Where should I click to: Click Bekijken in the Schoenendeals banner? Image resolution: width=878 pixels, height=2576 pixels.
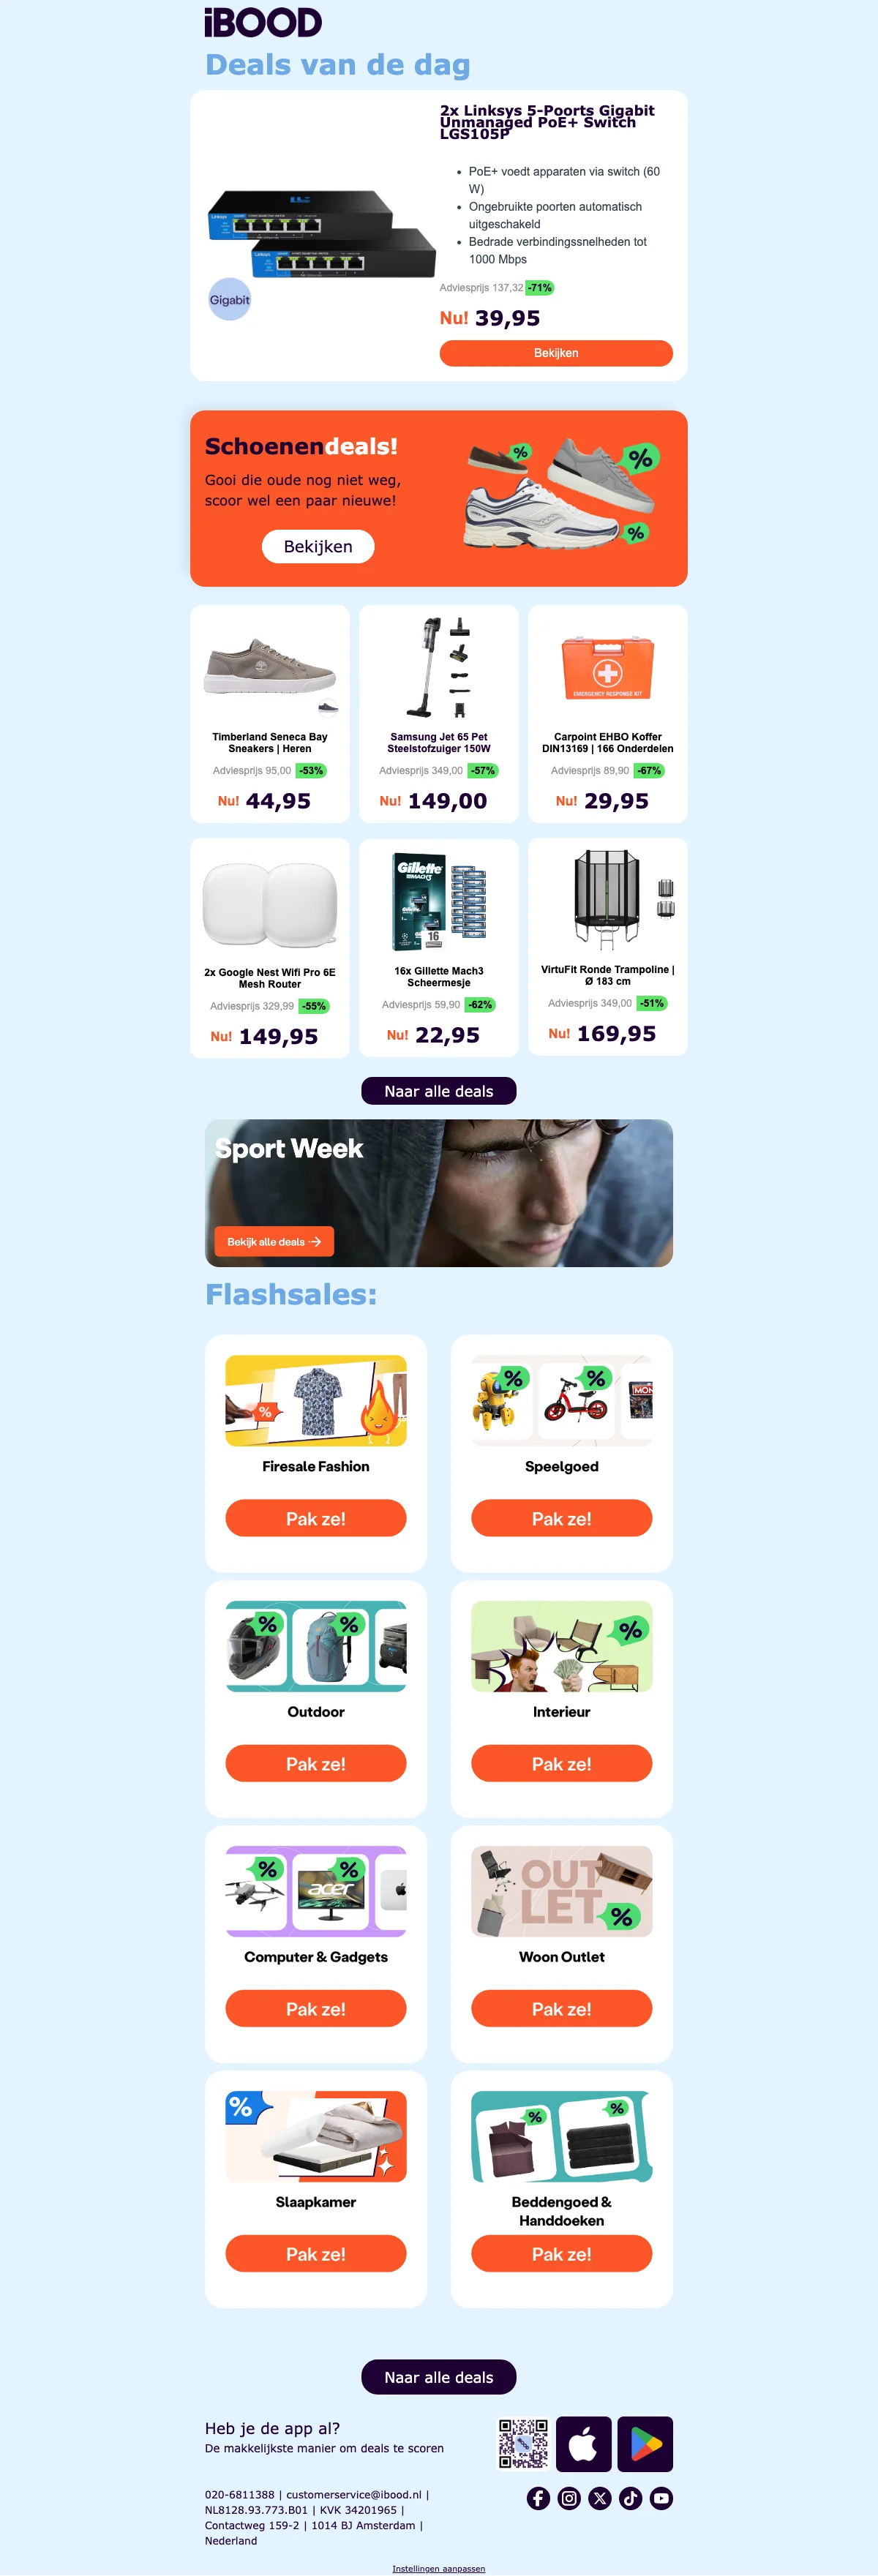coord(318,546)
